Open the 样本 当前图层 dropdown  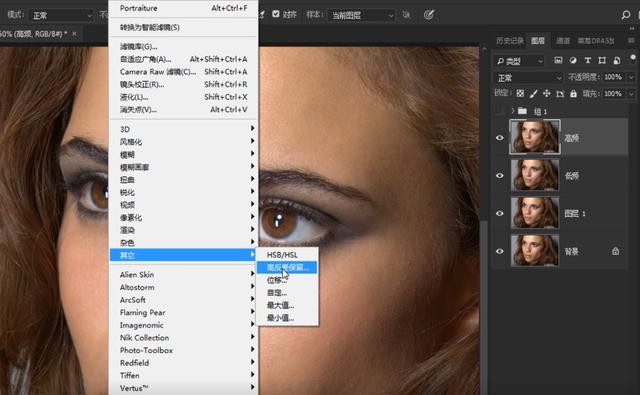click(362, 16)
